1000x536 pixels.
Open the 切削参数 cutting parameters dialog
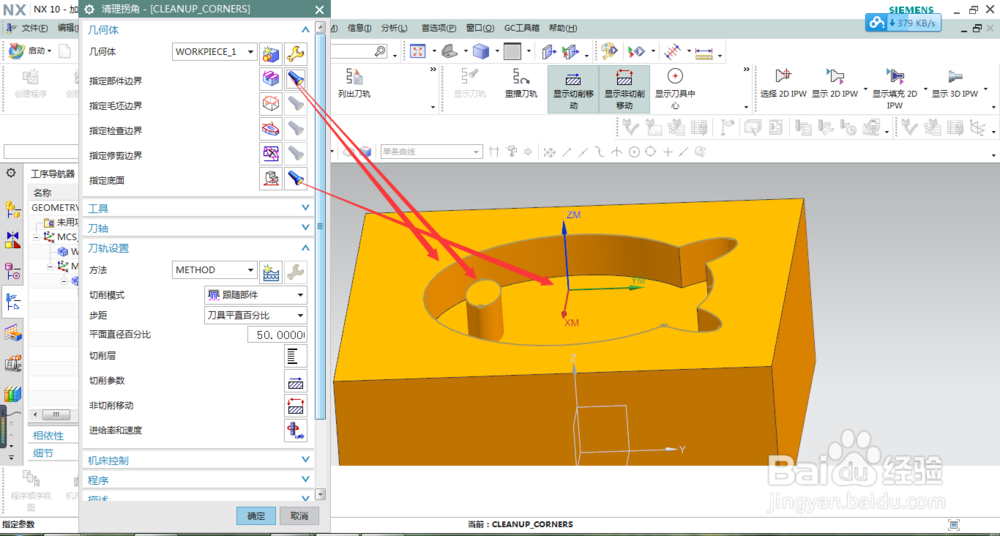(295, 381)
